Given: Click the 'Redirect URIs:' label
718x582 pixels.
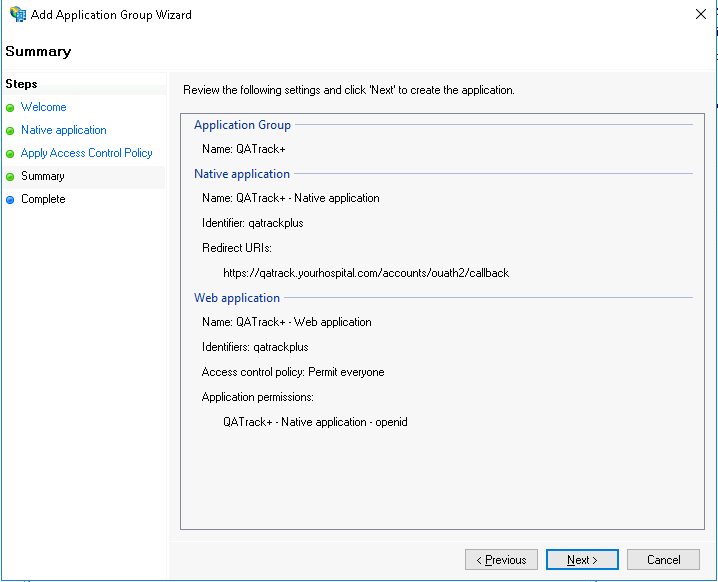Looking at the screenshot, I should [x=237, y=248].
